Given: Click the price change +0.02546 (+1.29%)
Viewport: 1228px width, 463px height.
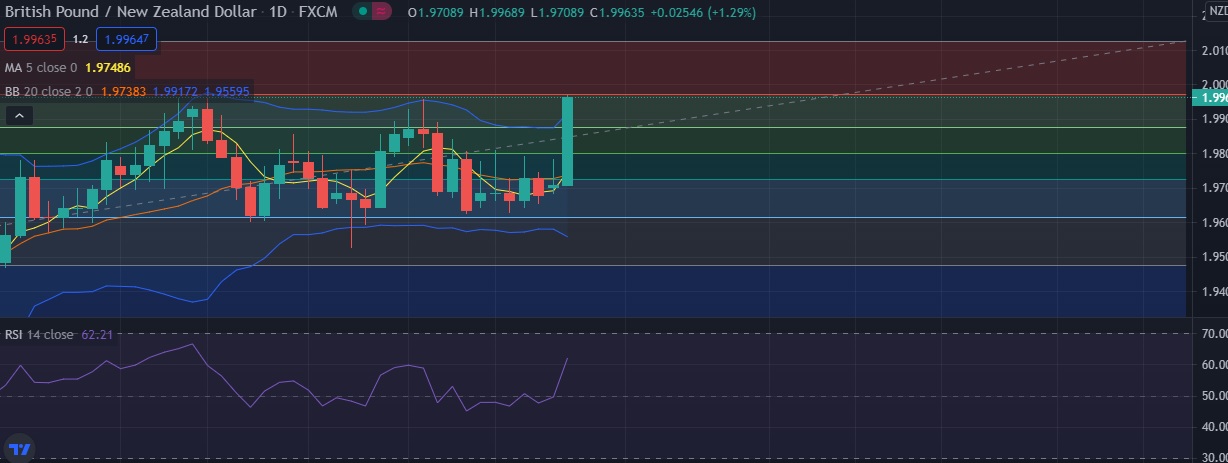Looking at the screenshot, I should click(702, 12).
